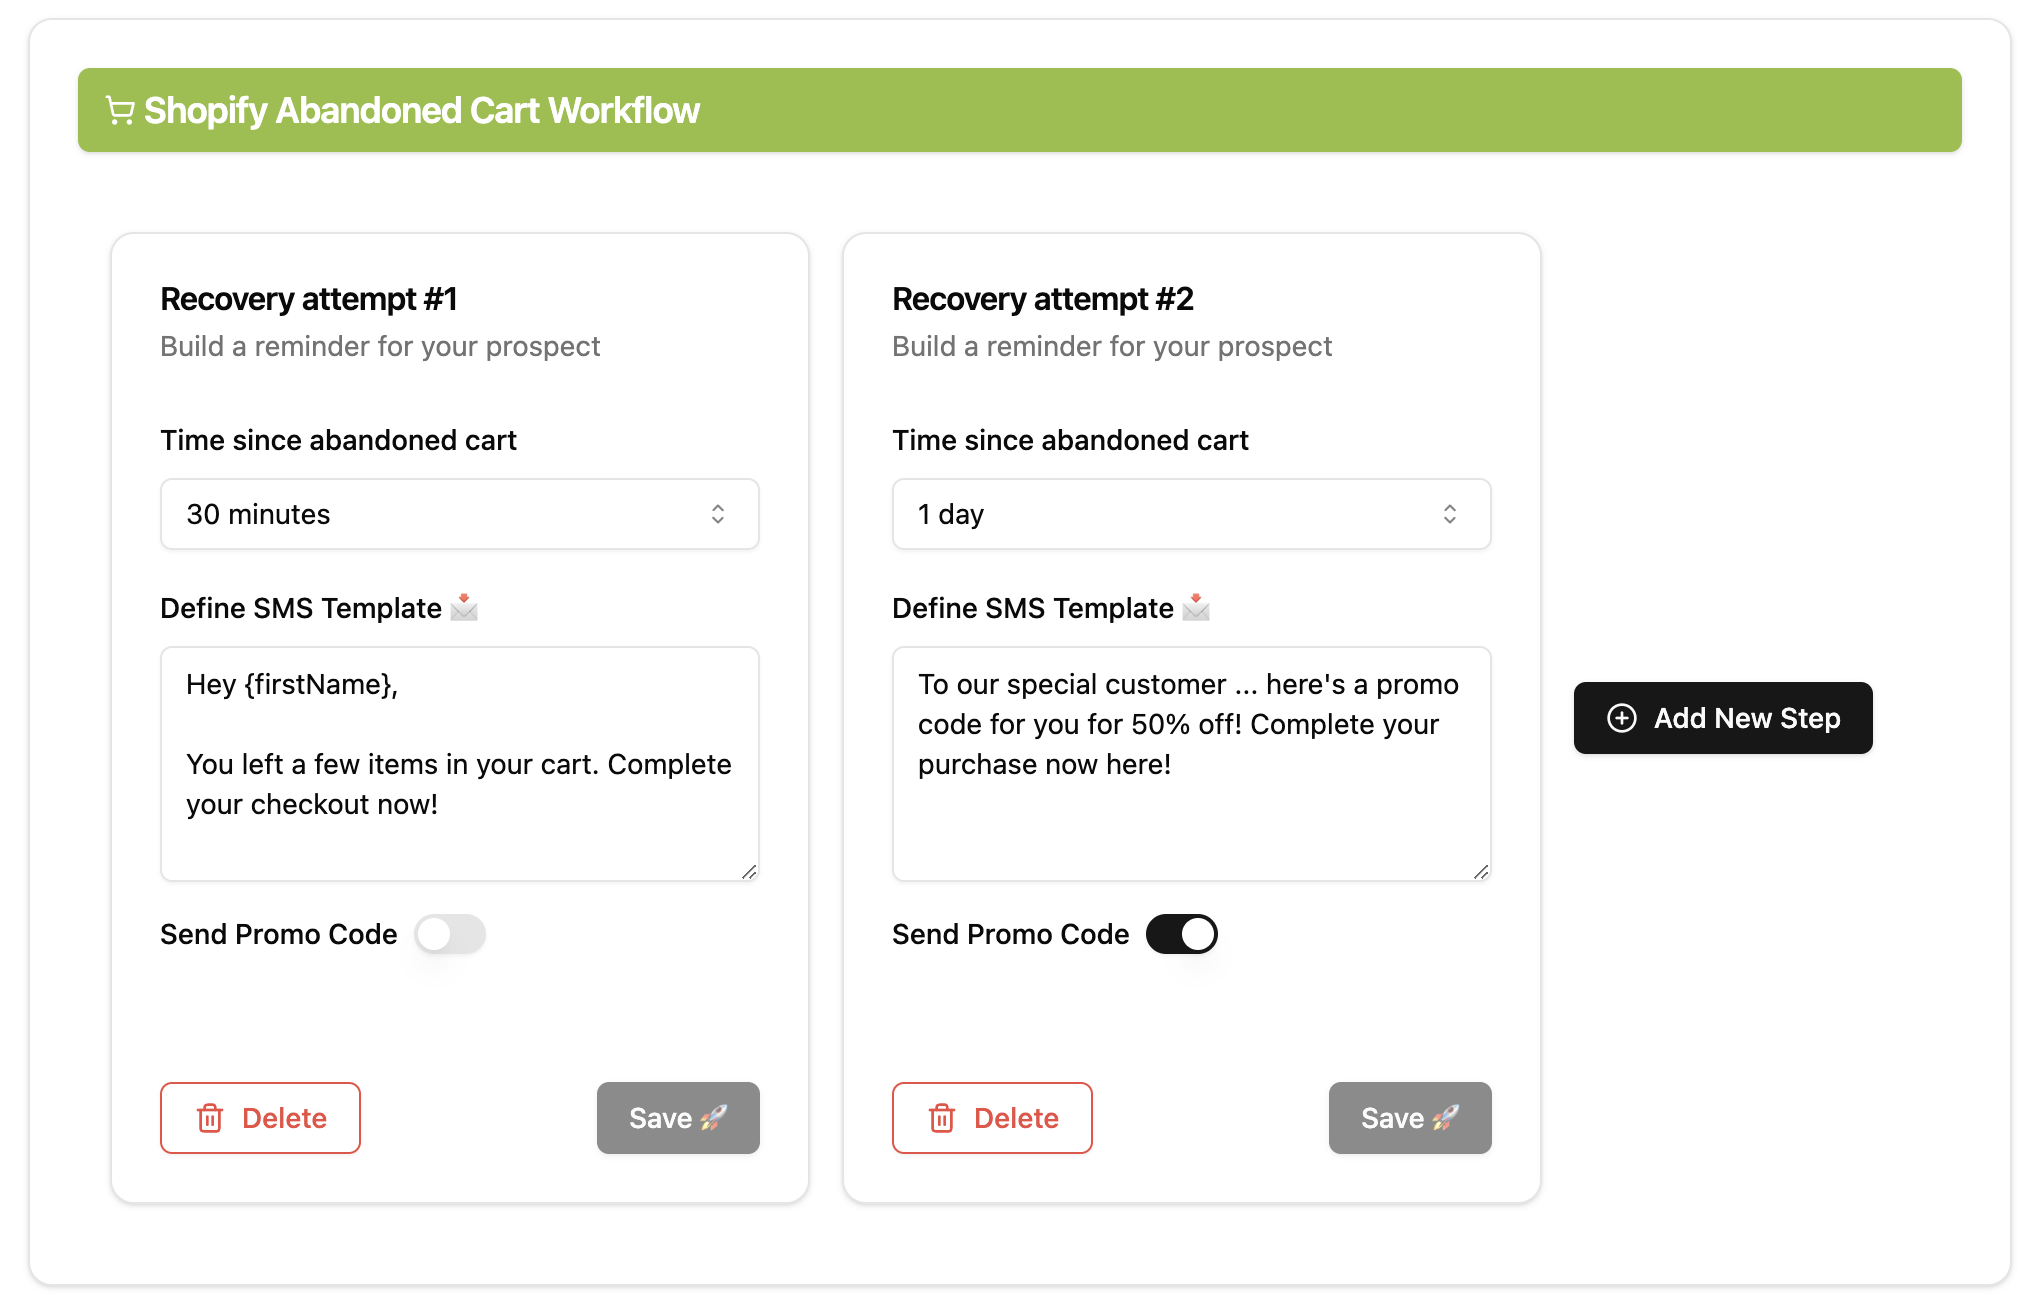Click the attempt #1 resize handle
Screen dimensions: 2042x1316
point(749,871)
